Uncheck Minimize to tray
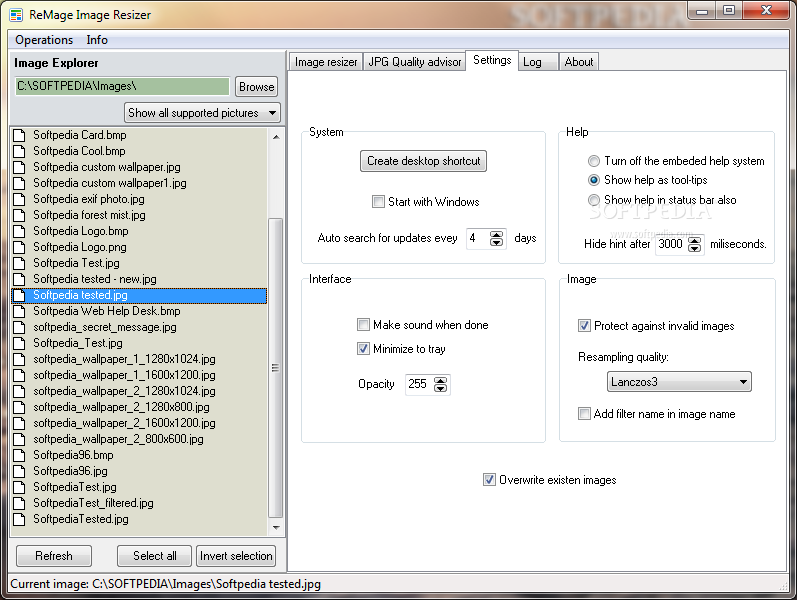This screenshot has height=600, width=797. click(x=363, y=349)
